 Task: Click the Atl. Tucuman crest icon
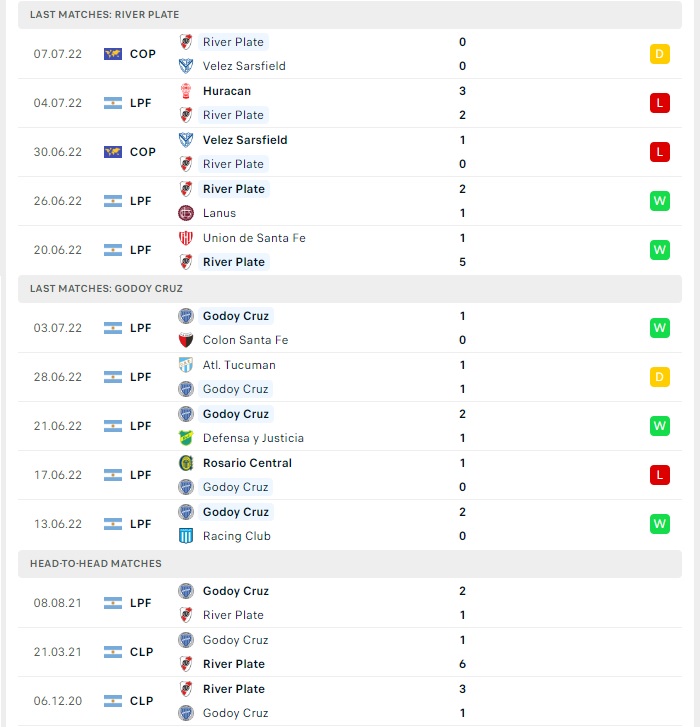tap(186, 365)
